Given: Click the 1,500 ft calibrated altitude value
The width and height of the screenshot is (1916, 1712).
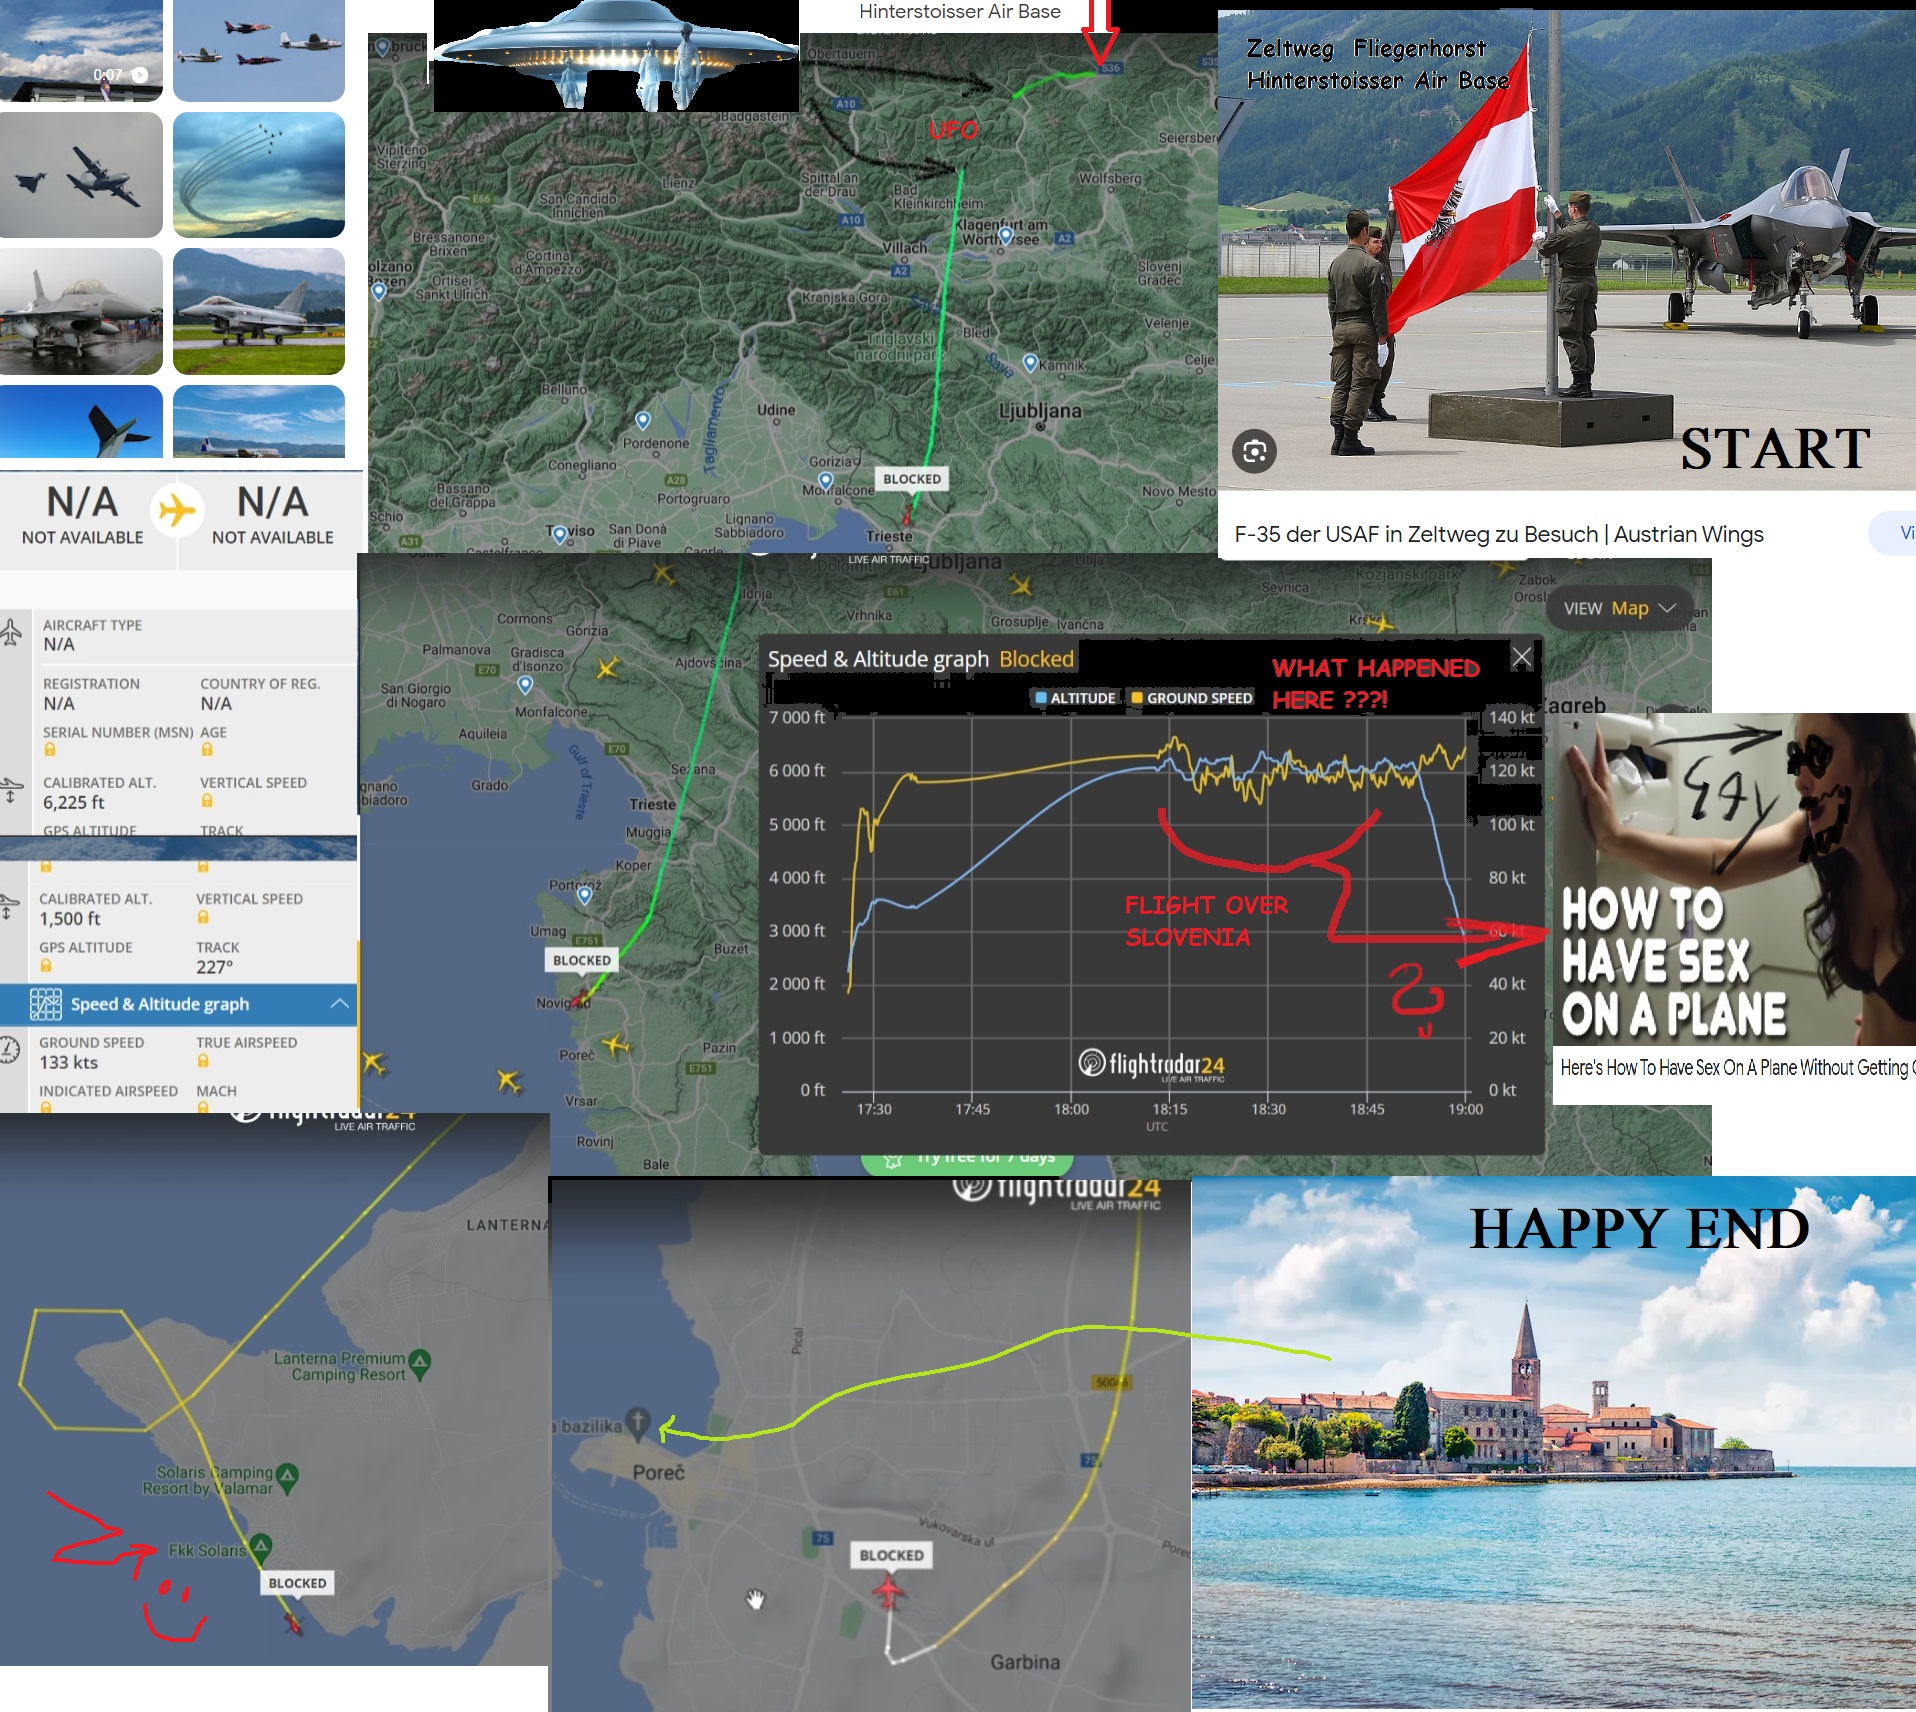Looking at the screenshot, I should [x=69, y=918].
